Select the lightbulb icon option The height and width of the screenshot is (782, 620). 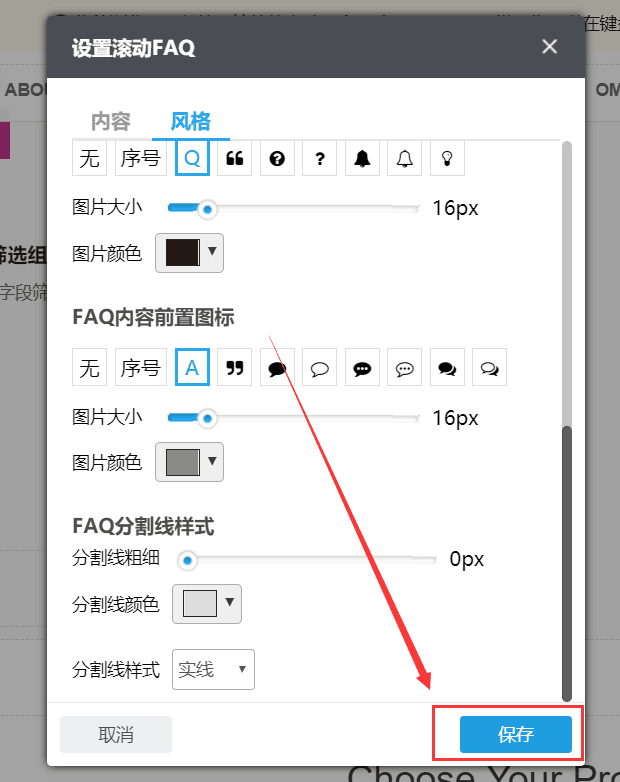[447, 159]
